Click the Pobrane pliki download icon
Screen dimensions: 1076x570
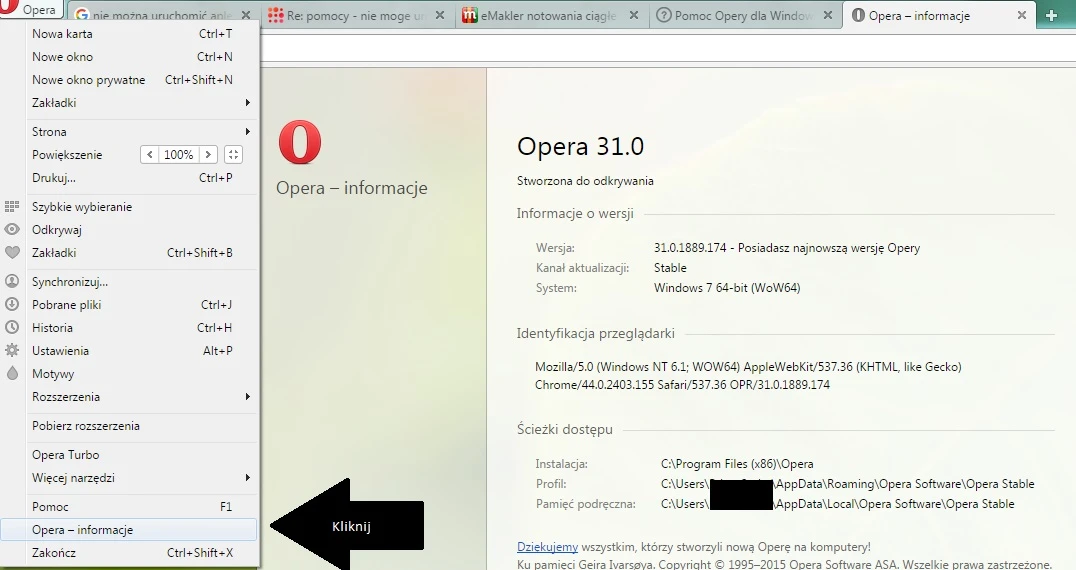[12, 305]
